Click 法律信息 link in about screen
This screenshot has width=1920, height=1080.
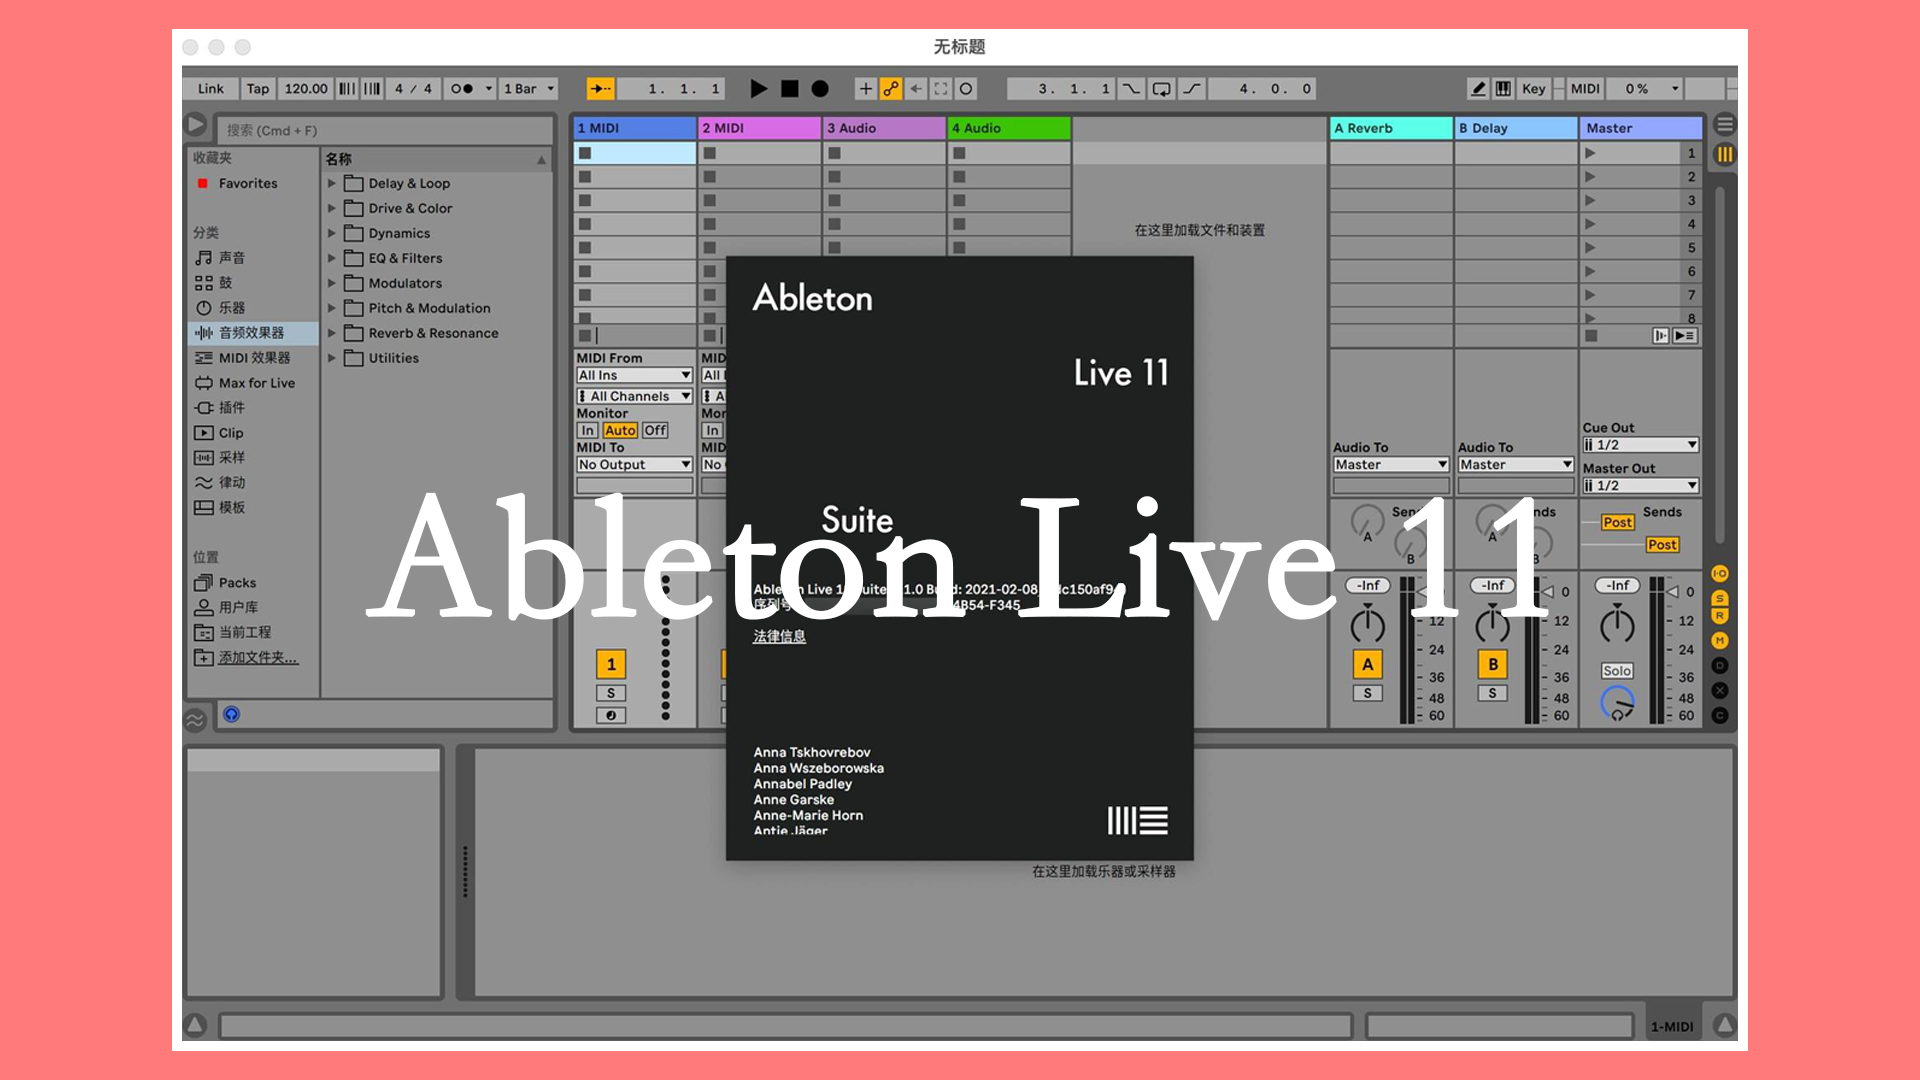point(781,638)
